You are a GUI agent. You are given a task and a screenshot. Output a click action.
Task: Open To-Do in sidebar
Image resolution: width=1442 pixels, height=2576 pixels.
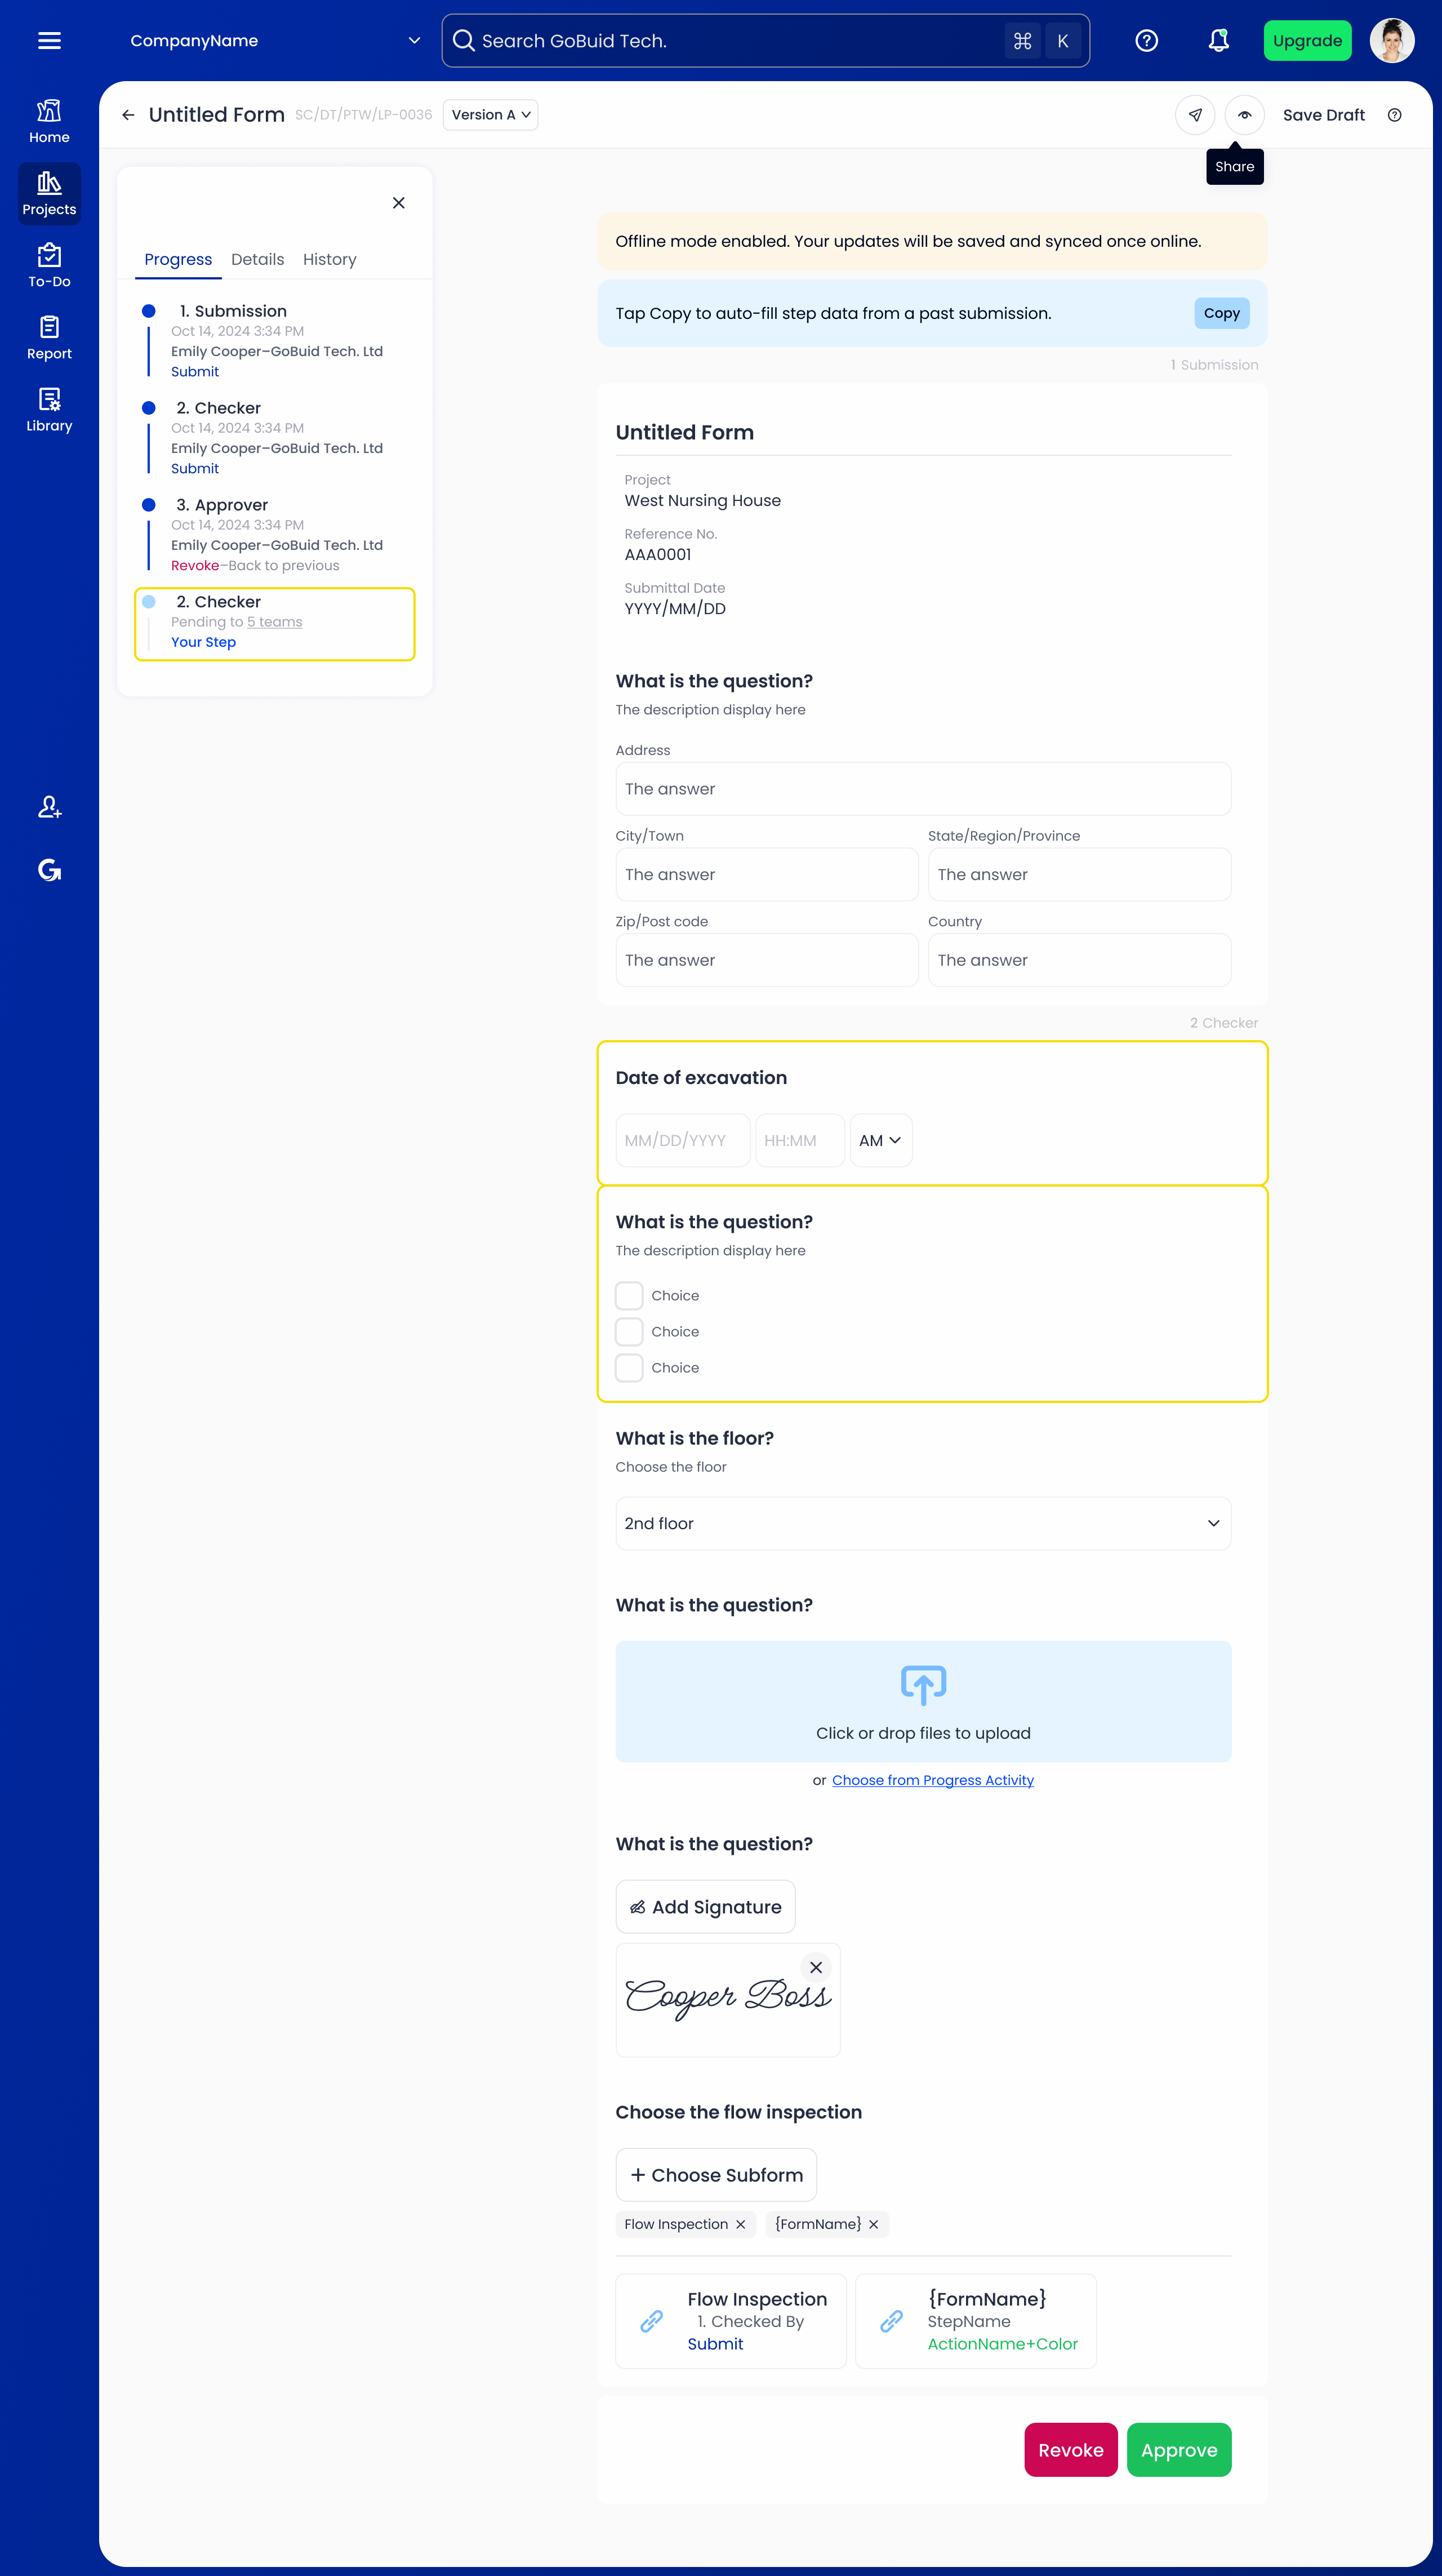pyautogui.click(x=49, y=266)
